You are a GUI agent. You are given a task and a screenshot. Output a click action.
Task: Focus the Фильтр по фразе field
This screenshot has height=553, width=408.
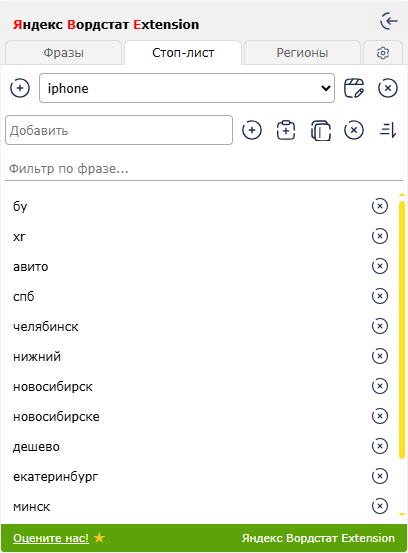204,169
